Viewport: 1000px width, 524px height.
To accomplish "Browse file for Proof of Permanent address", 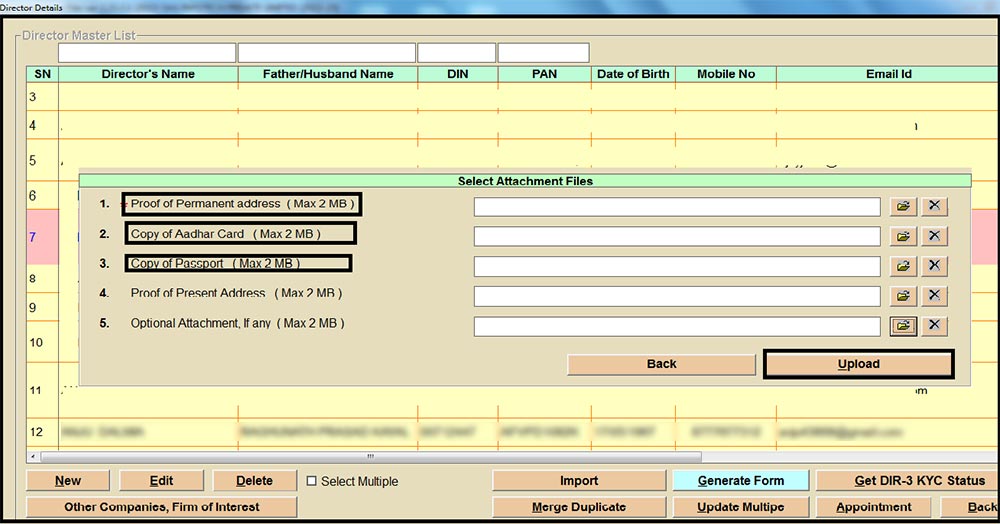I will coord(903,206).
